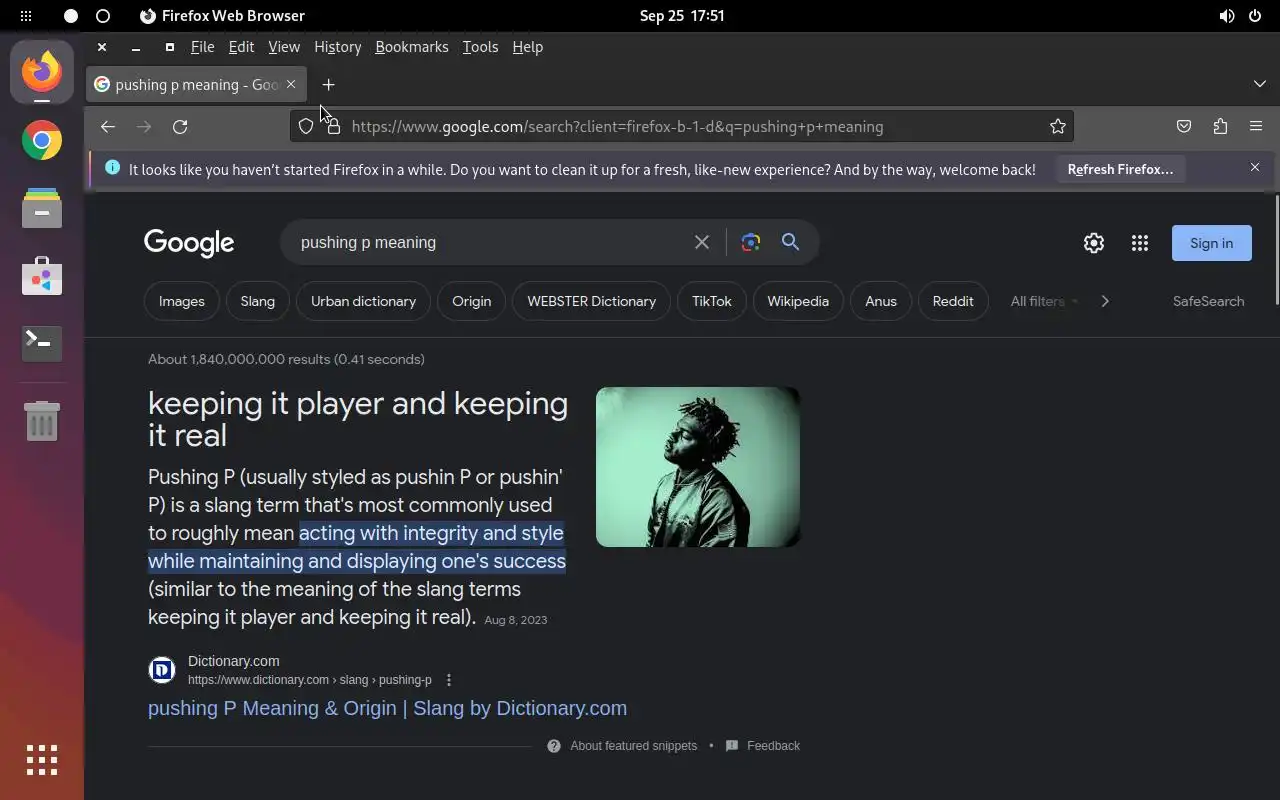
Task: Switch to the pushing p meaning tab
Action: [197, 85]
